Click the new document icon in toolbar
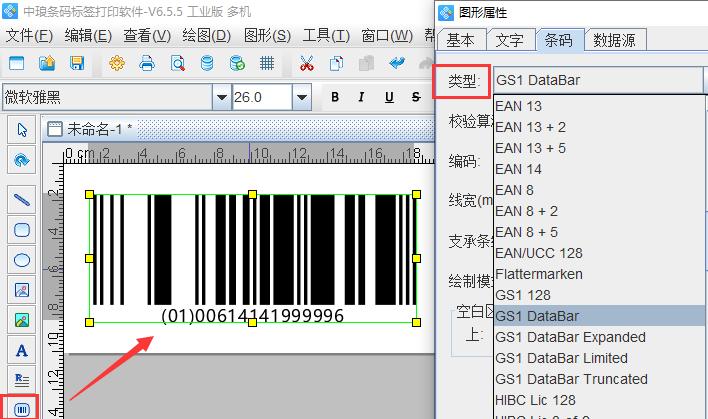Screen dimensions: 708x419 [16, 63]
